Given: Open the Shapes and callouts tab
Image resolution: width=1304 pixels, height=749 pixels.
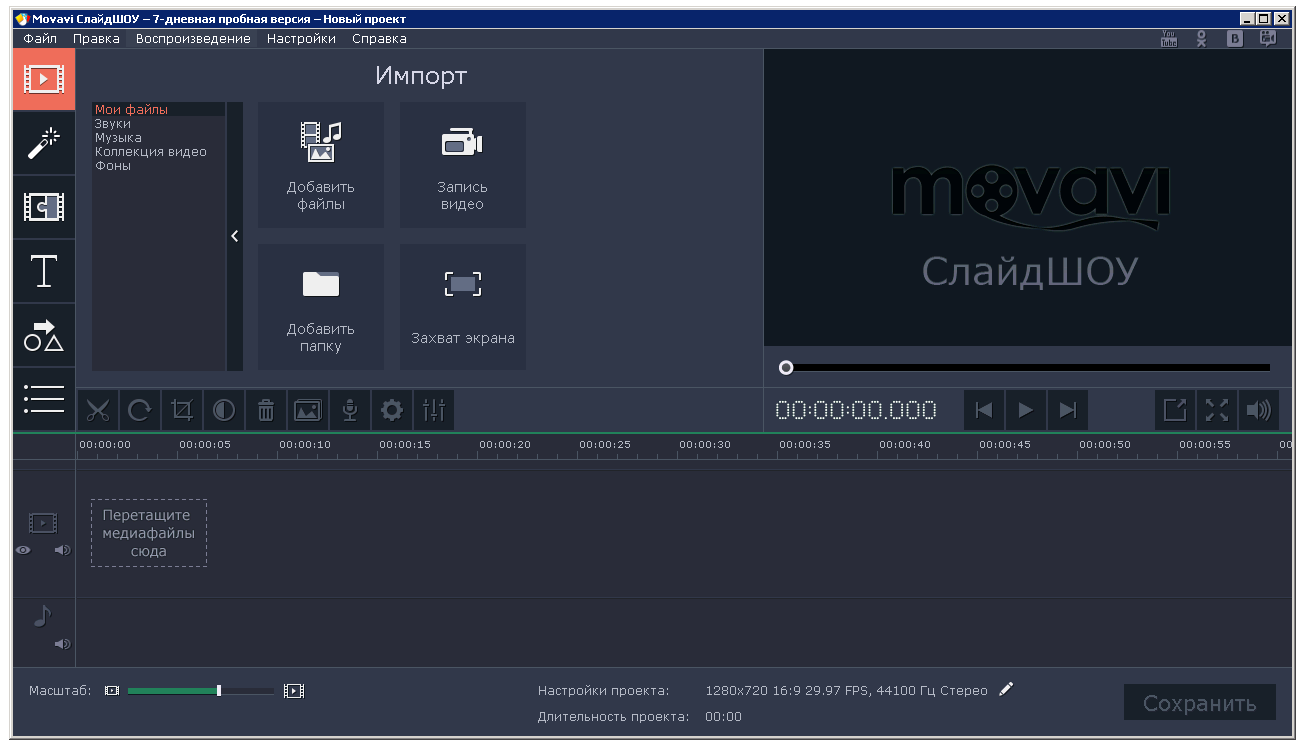Looking at the screenshot, I should (44, 335).
